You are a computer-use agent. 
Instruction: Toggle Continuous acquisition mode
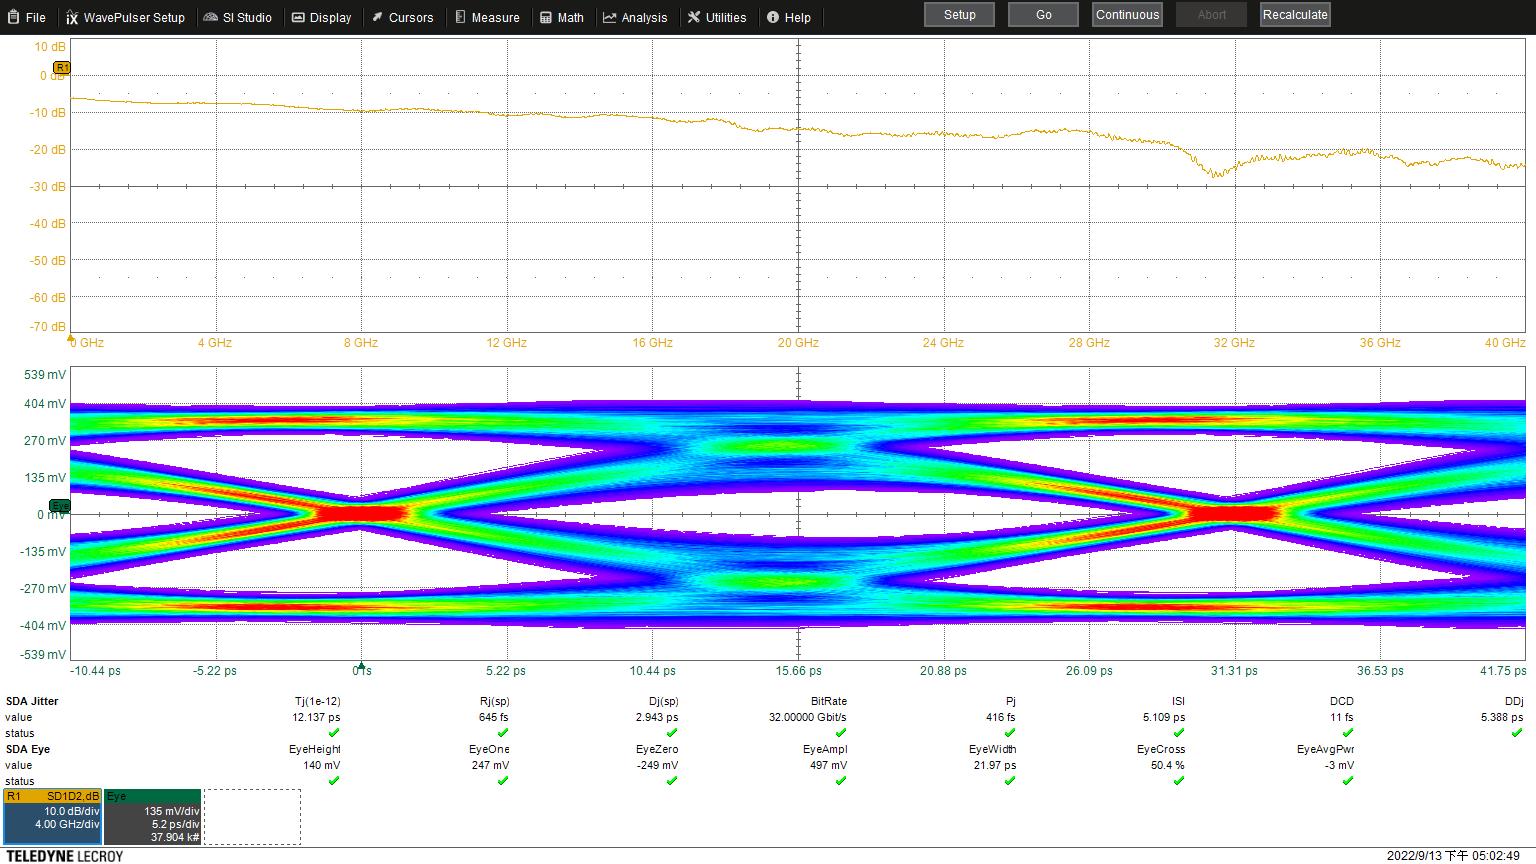click(x=1126, y=15)
